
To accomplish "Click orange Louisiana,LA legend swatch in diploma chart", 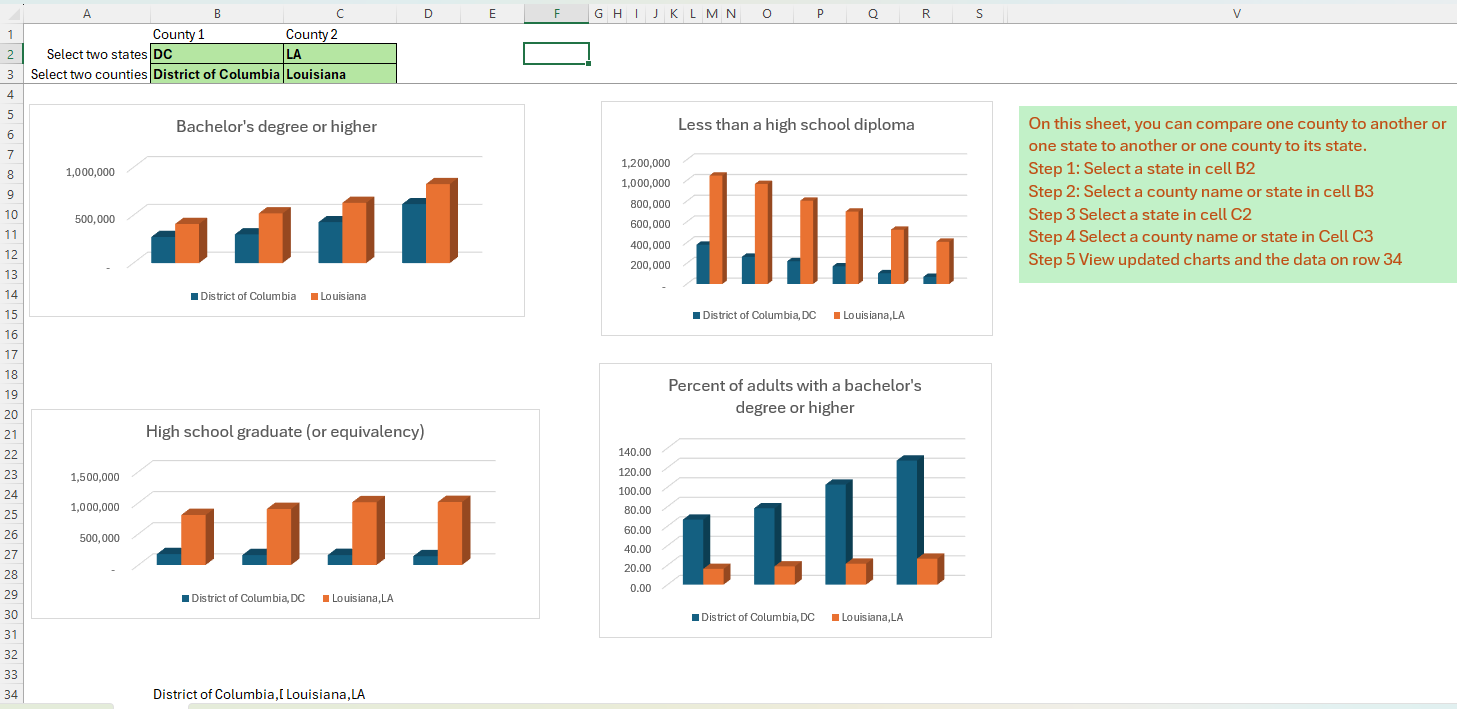I will pyautogui.click(x=837, y=316).
